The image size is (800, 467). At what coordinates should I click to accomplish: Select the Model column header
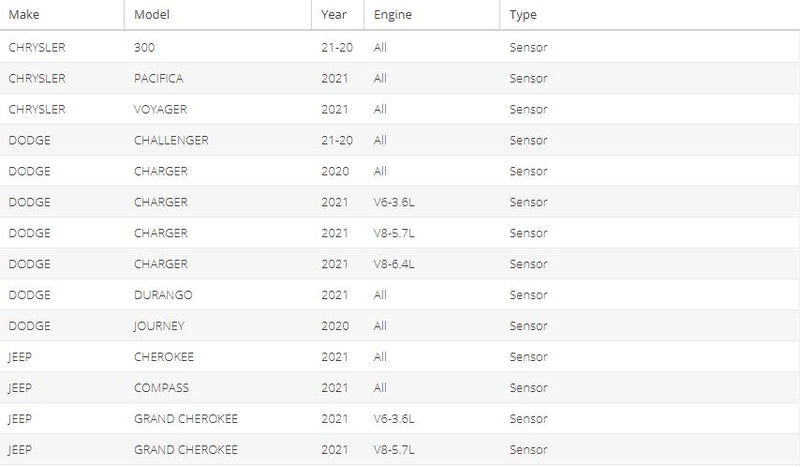tap(218, 15)
